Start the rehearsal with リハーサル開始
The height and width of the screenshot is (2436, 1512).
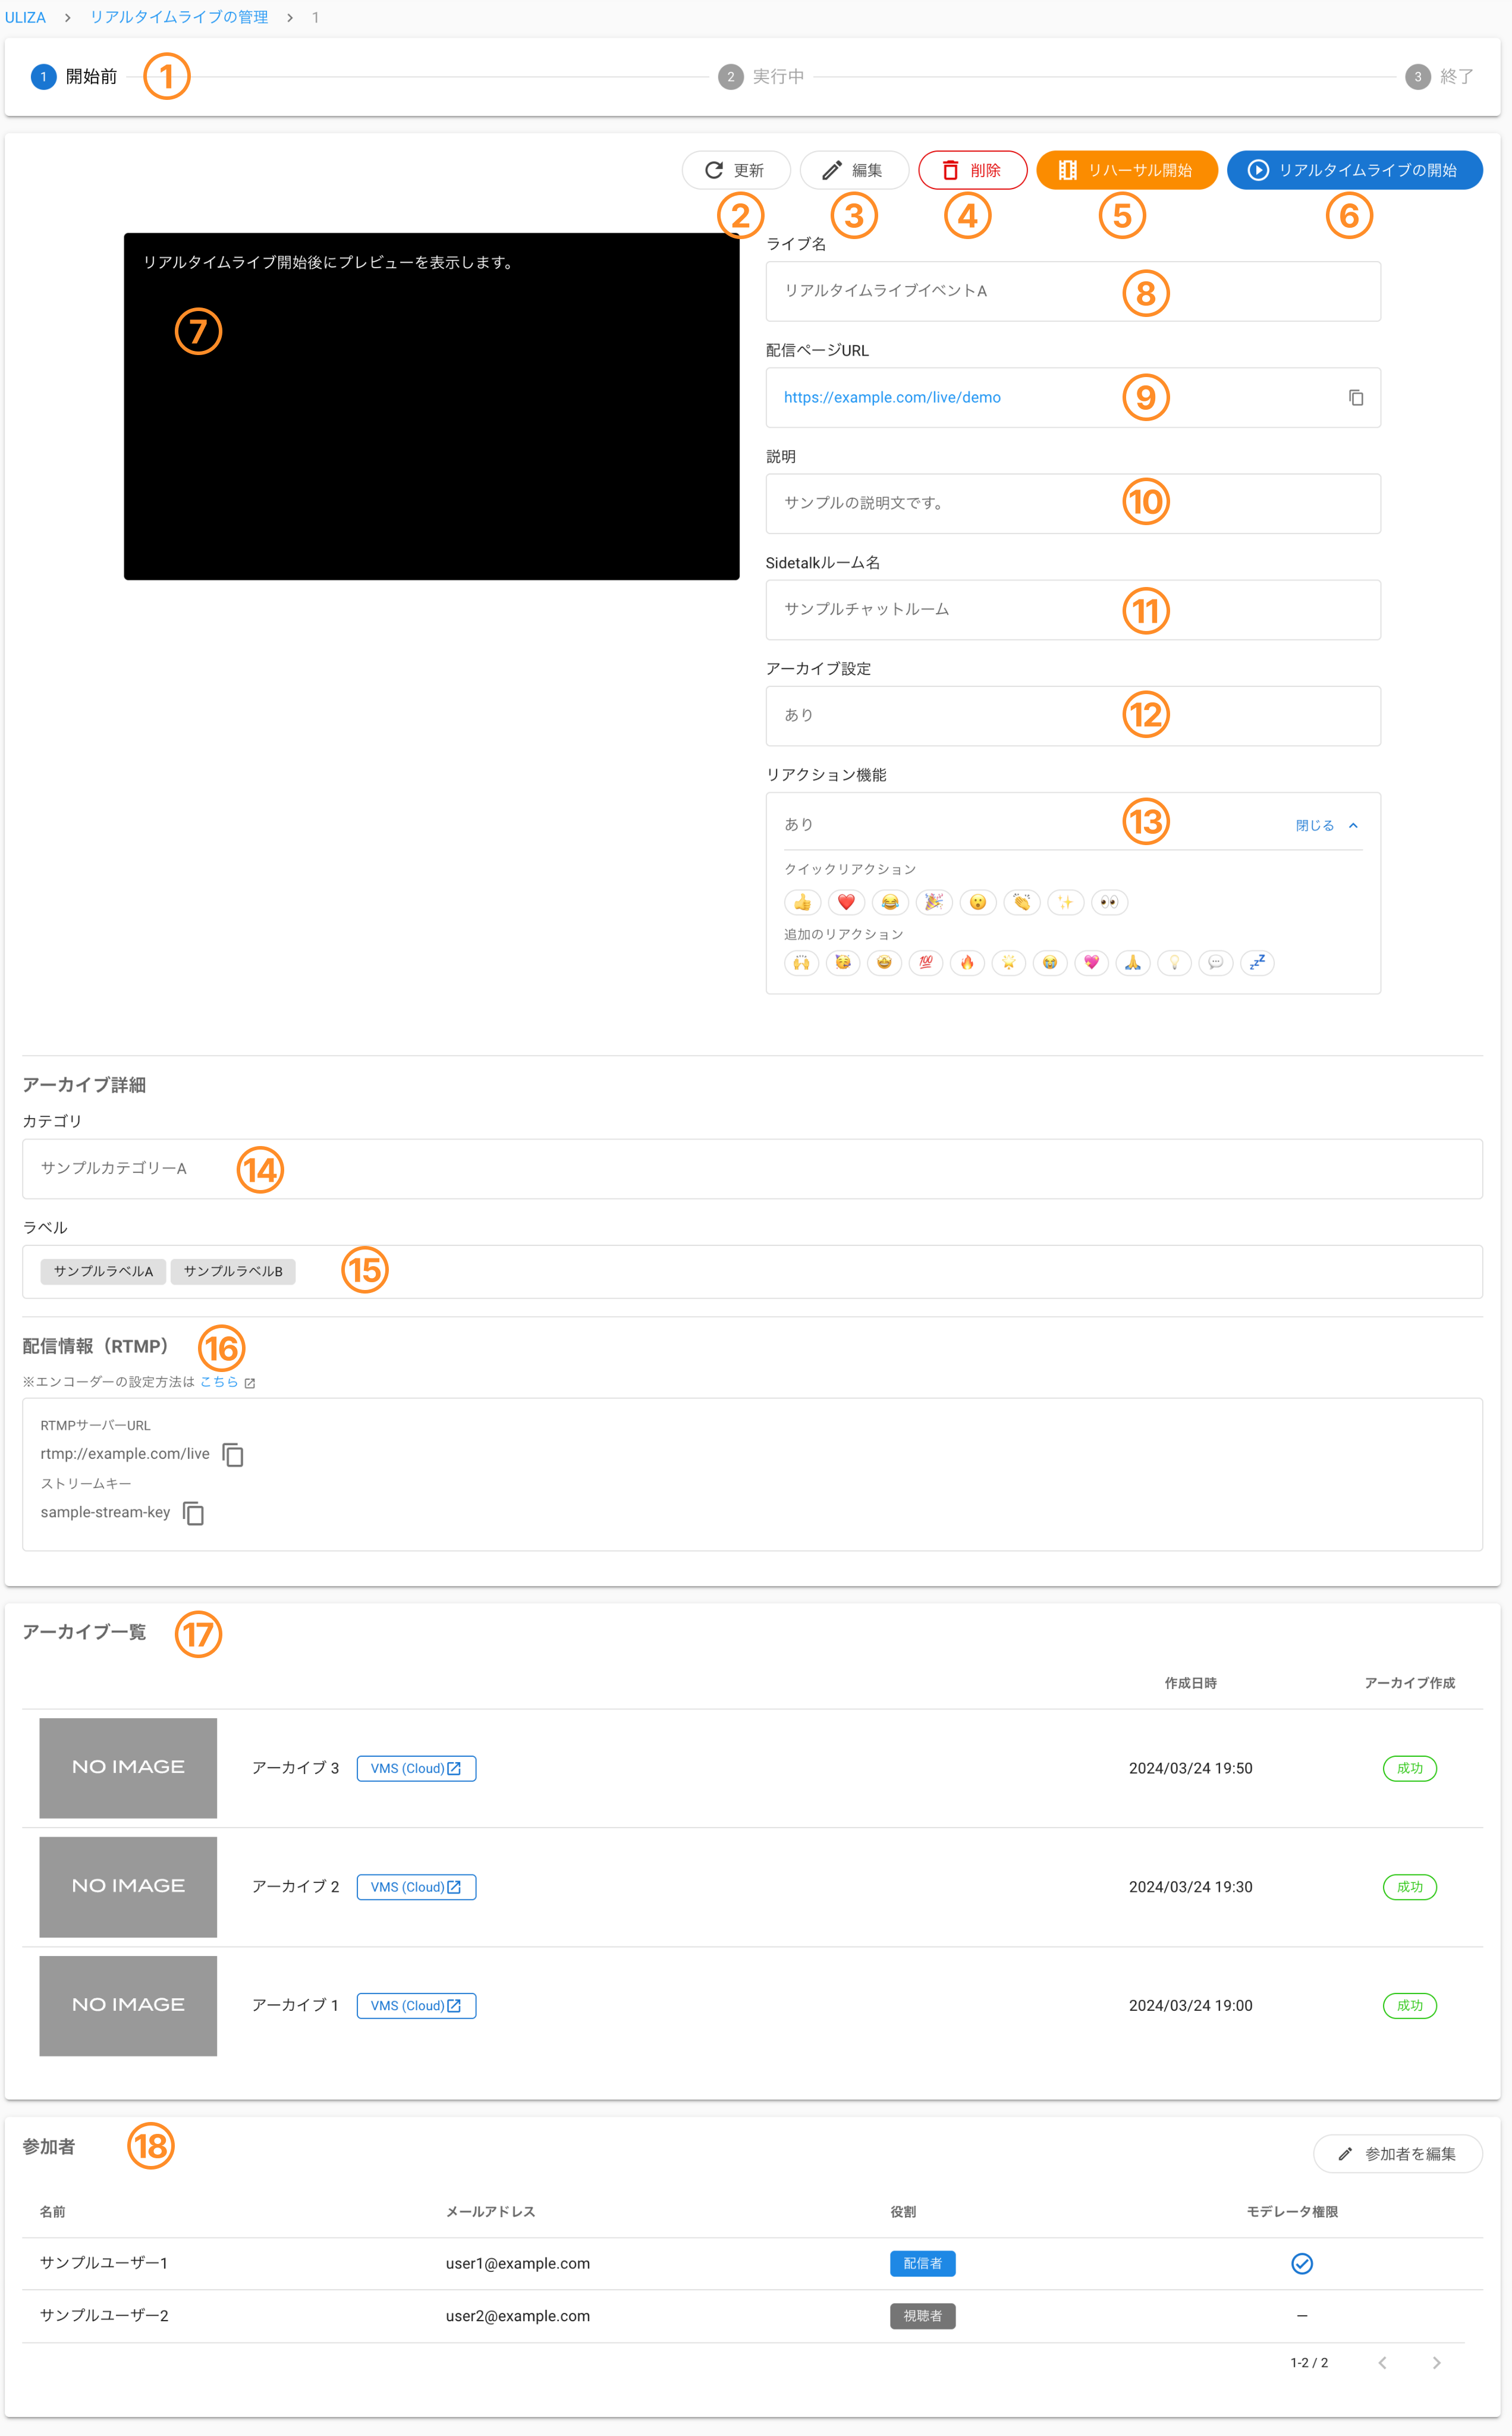(x=1126, y=170)
